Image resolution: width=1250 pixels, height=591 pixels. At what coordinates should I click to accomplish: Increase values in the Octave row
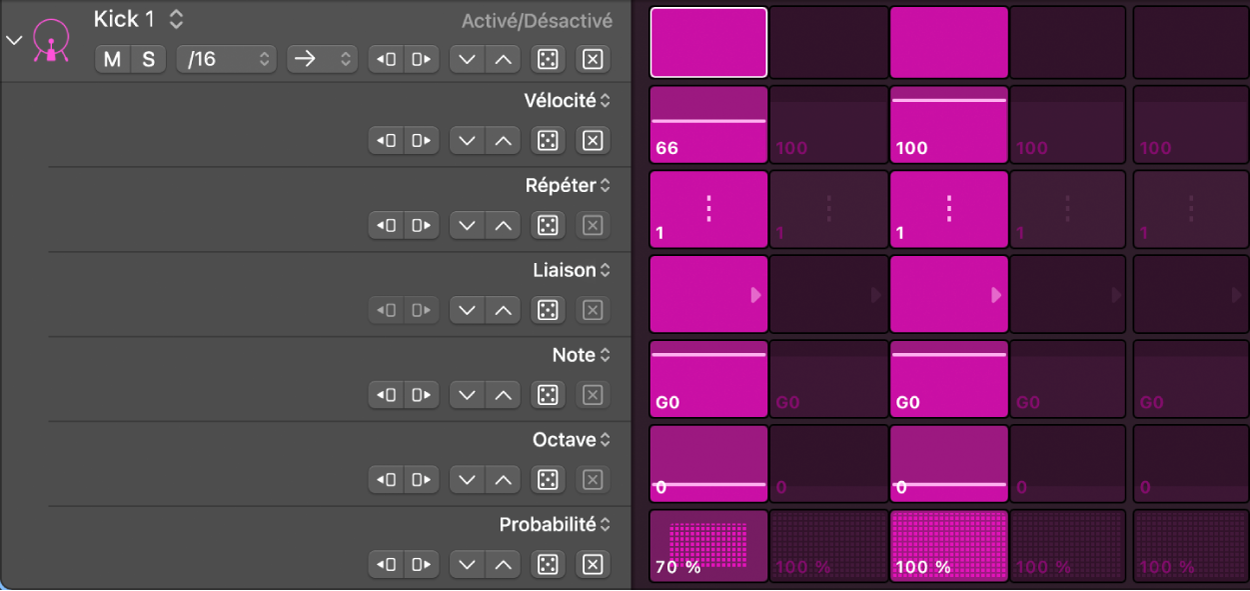(503, 481)
